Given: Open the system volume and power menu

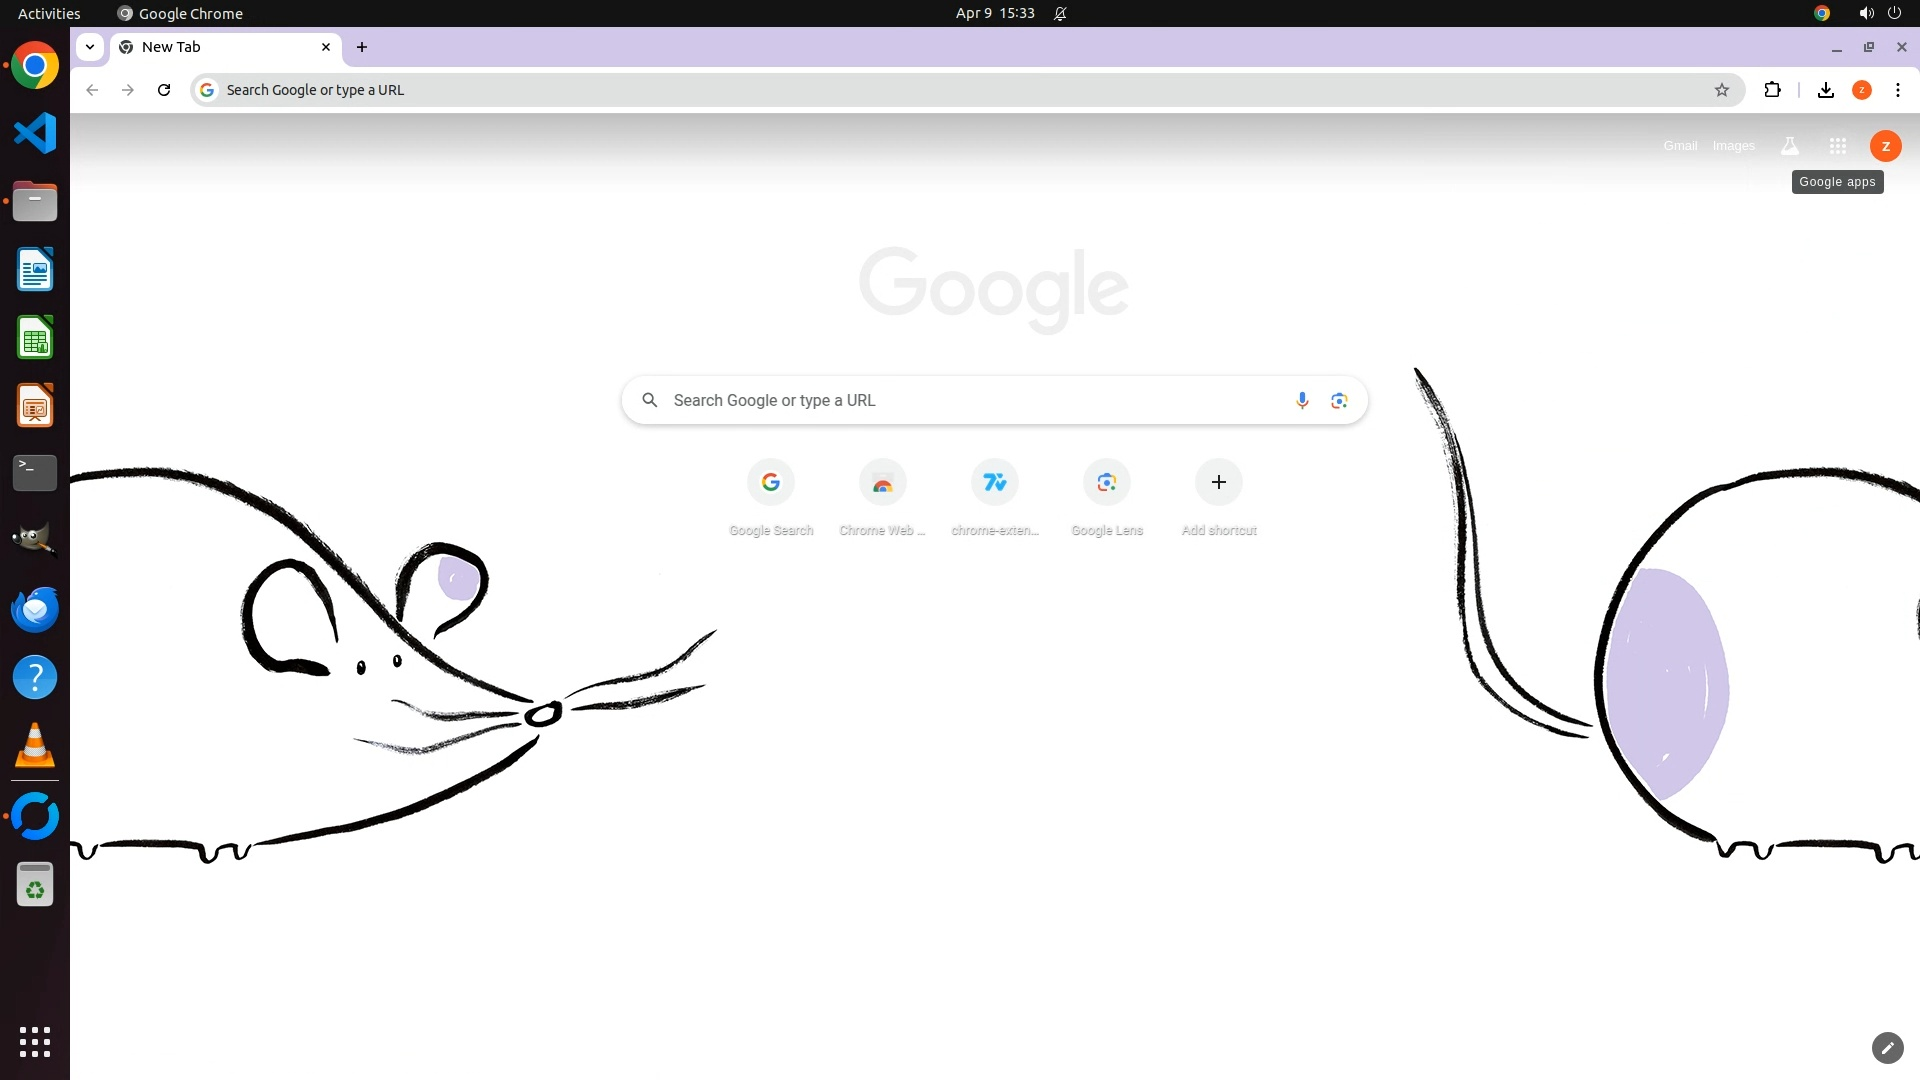Looking at the screenshot, I should click(1879, 13).
